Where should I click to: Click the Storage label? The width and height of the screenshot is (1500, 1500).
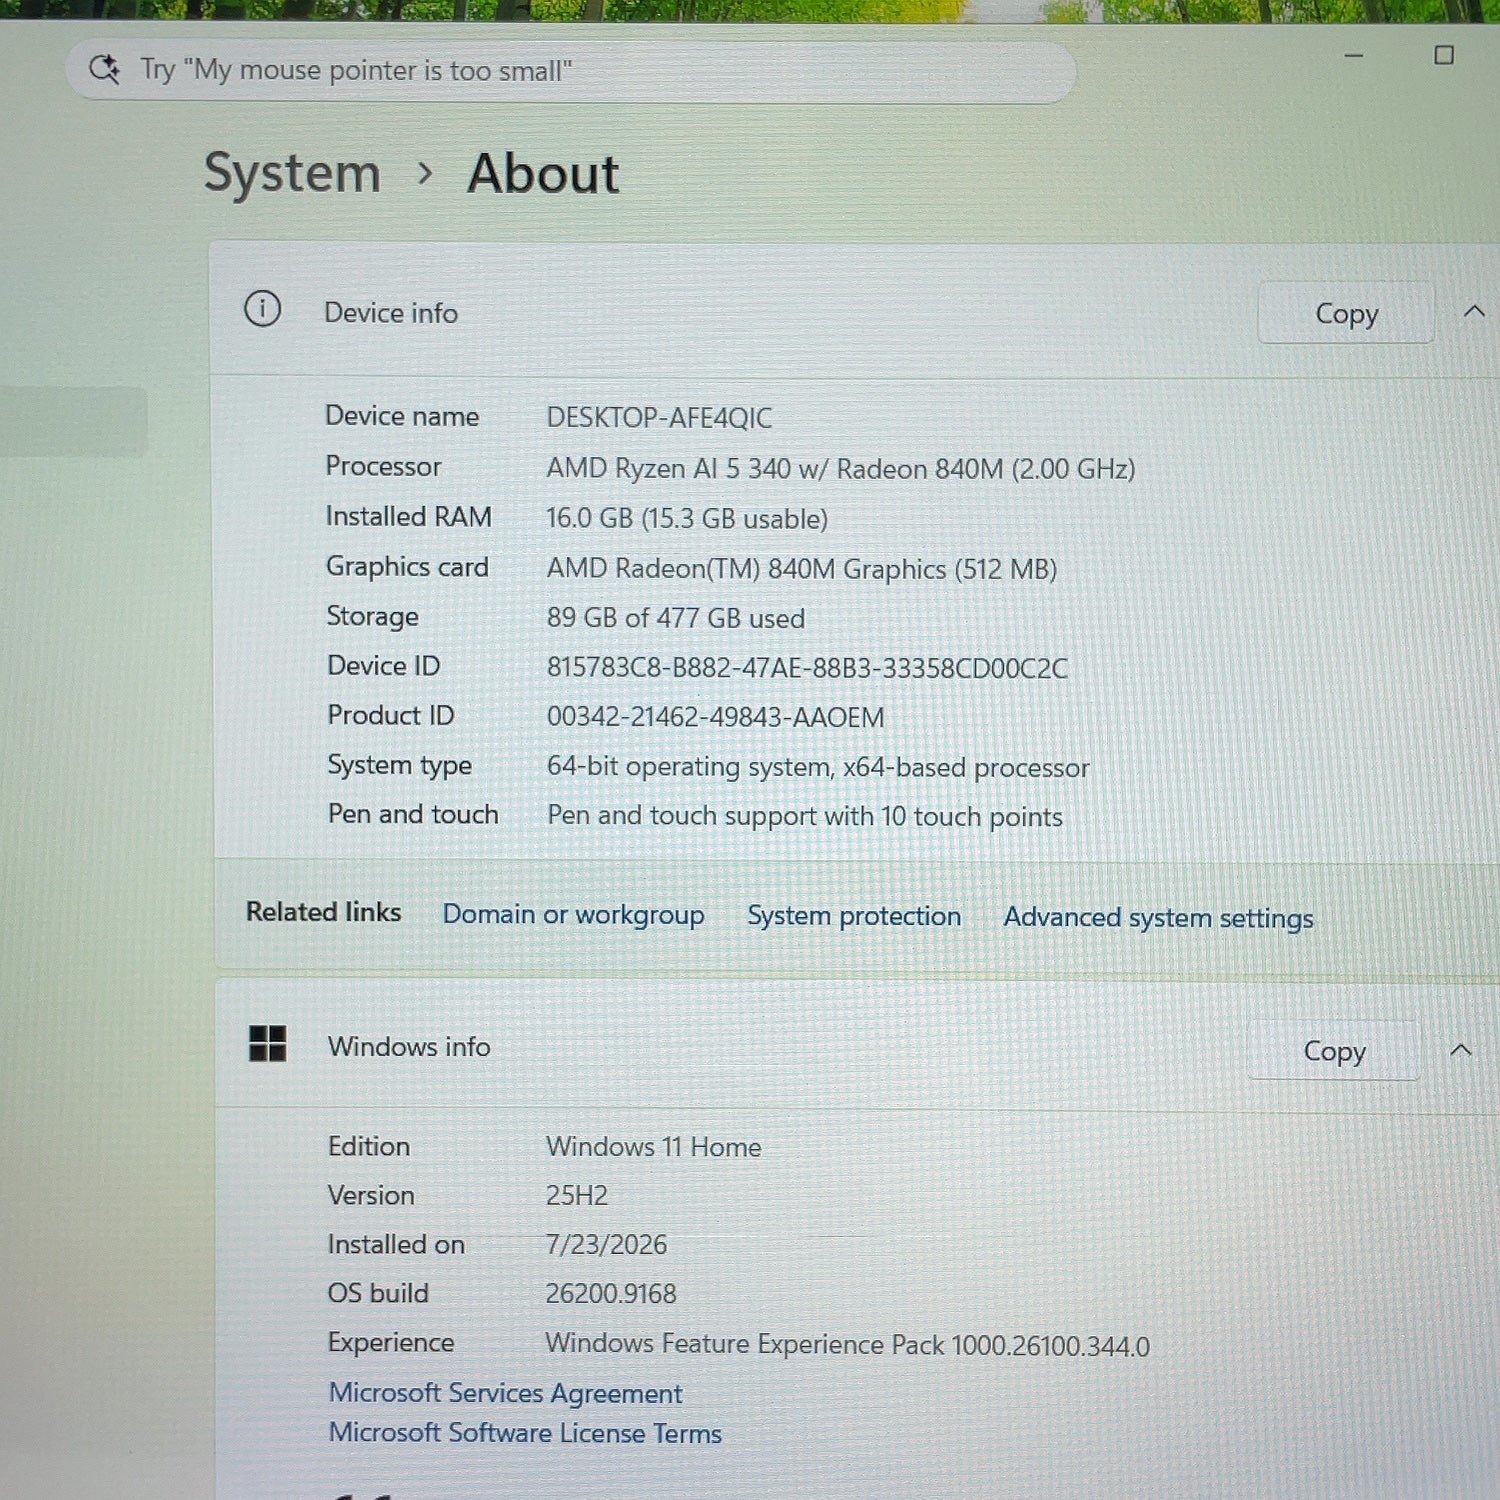(x=372, y=617)
